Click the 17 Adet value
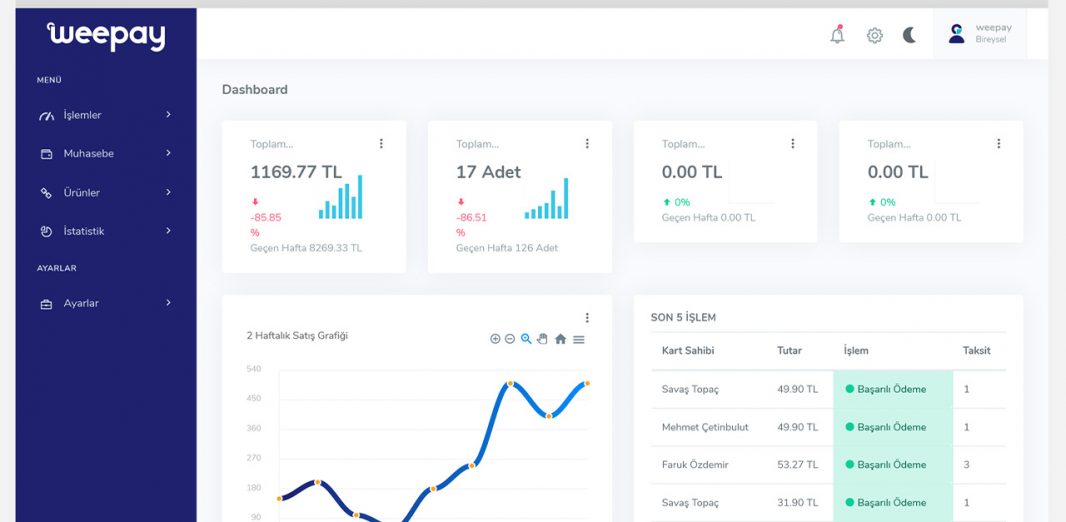Screen dimensions: 1066x522 [488, 172]
